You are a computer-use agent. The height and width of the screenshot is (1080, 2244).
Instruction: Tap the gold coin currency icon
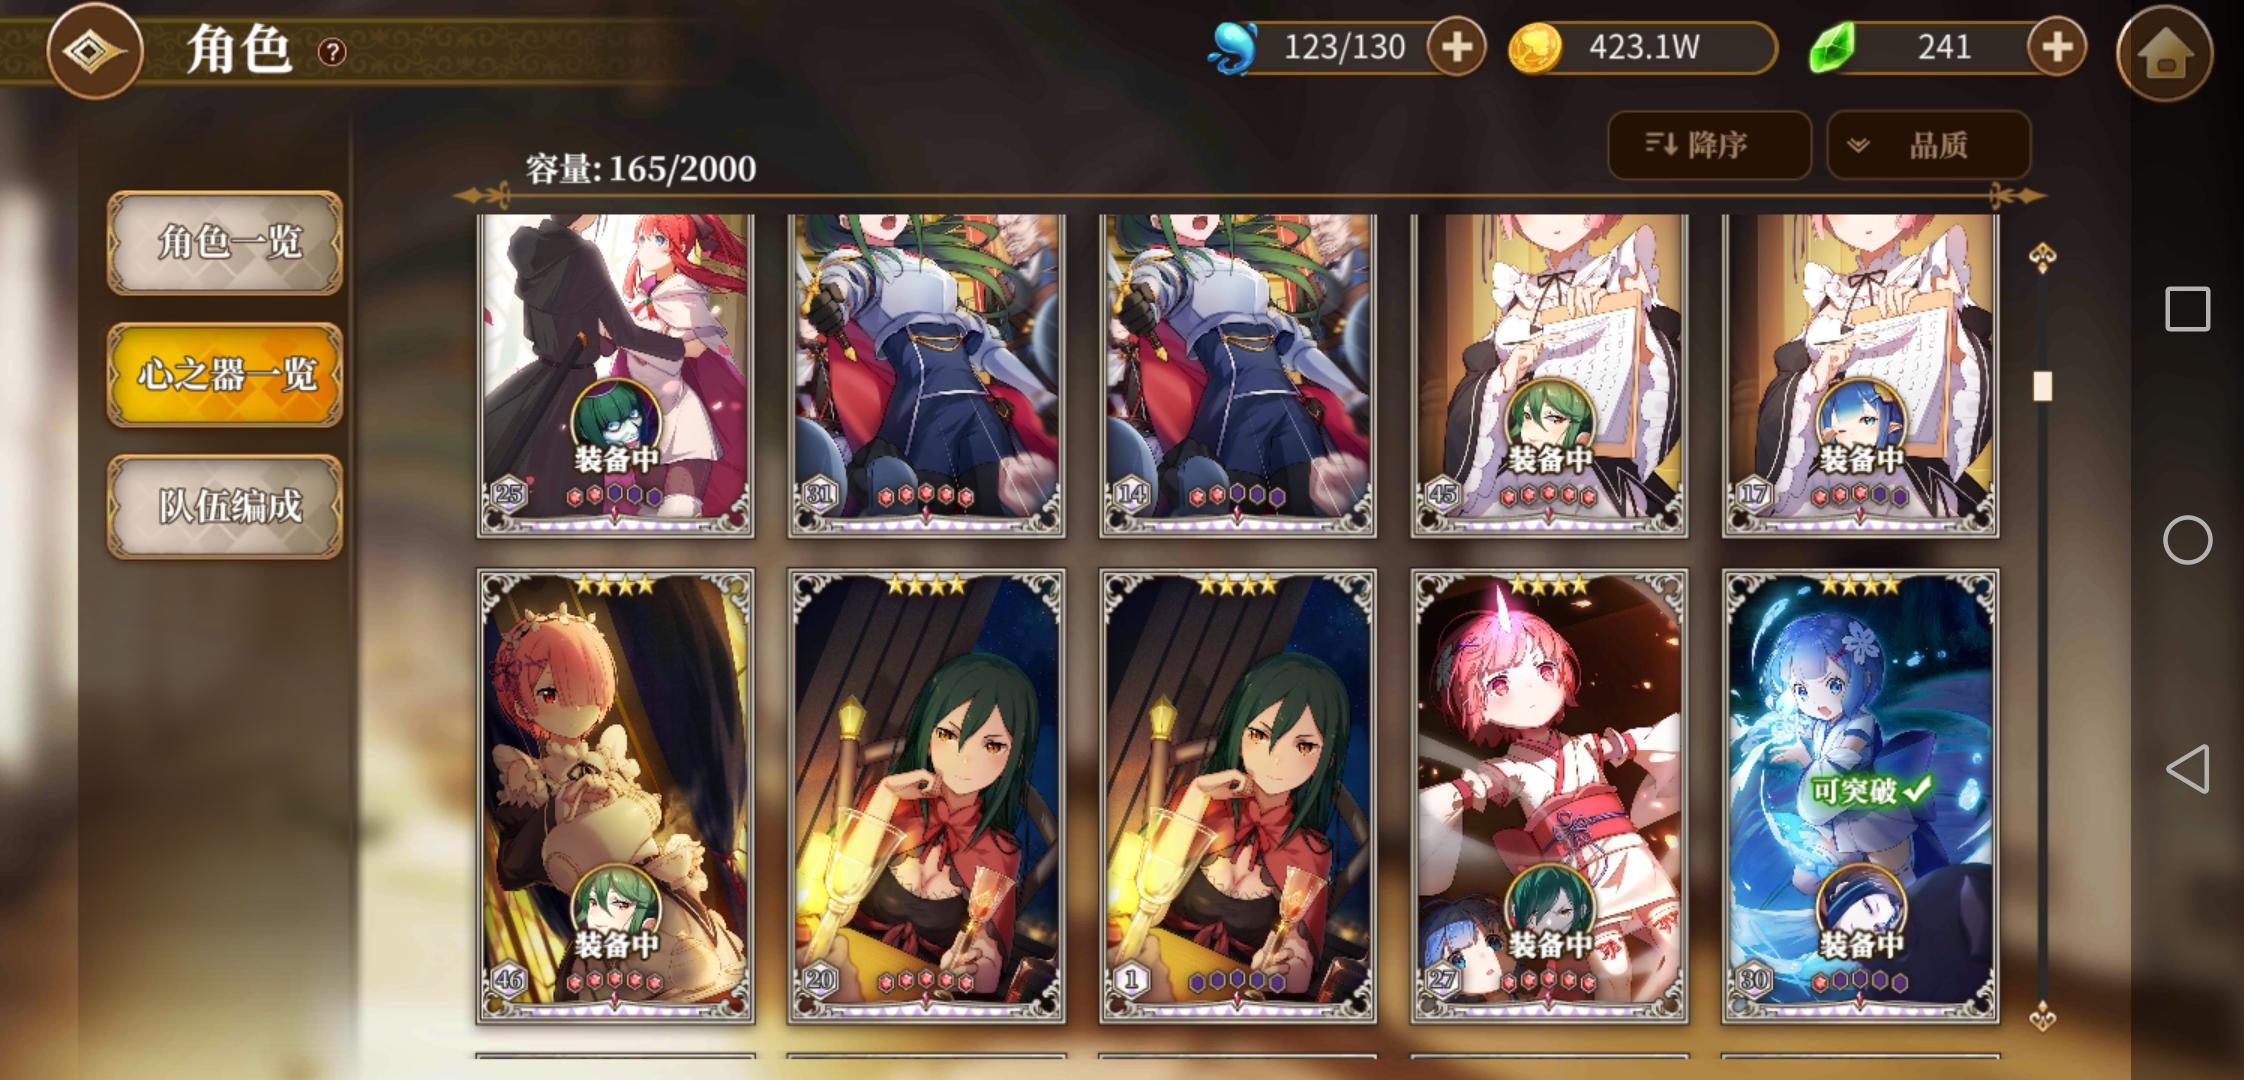point(1535,48)
